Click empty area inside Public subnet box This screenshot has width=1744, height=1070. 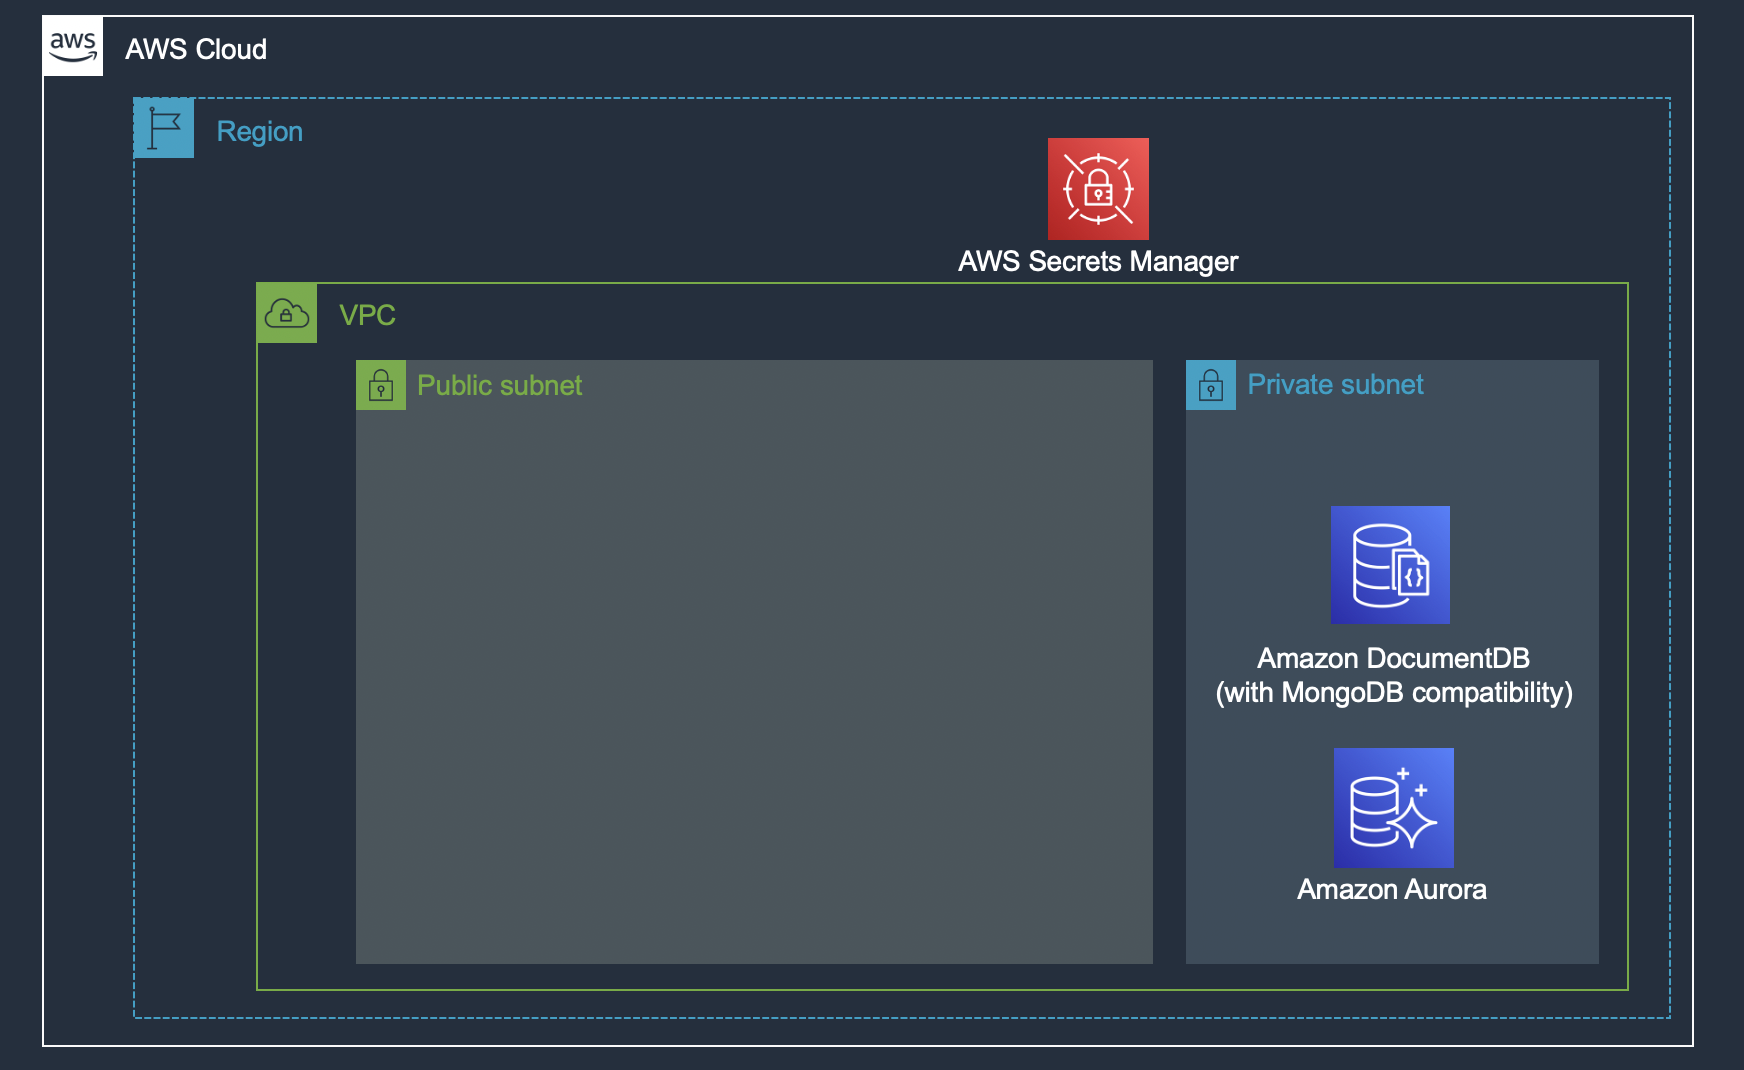pos(754,680)
